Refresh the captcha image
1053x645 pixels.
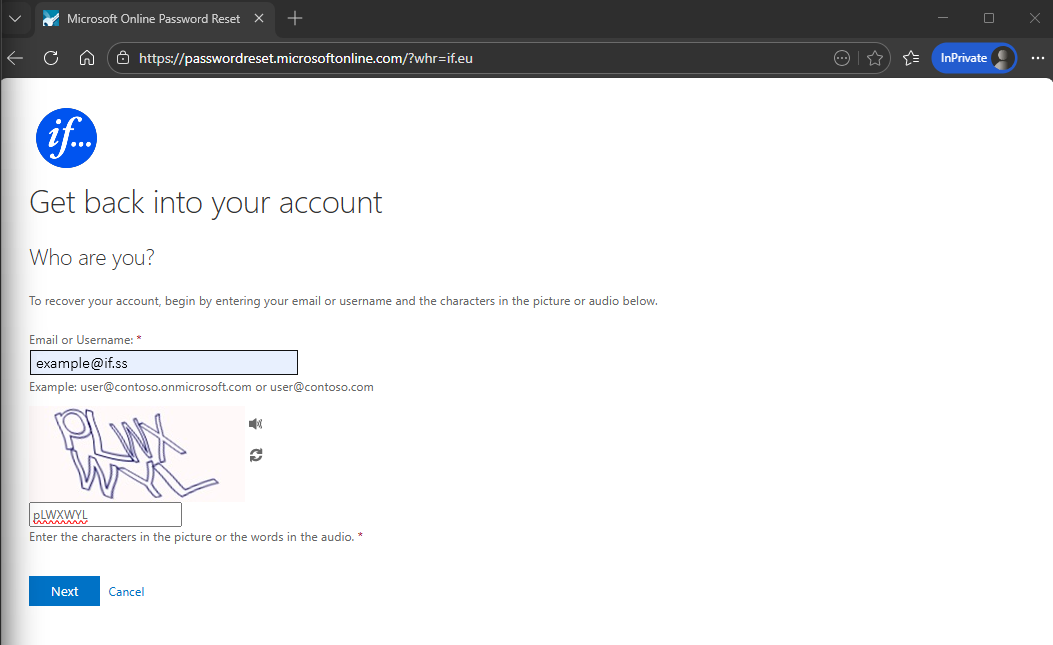point(256,455)
